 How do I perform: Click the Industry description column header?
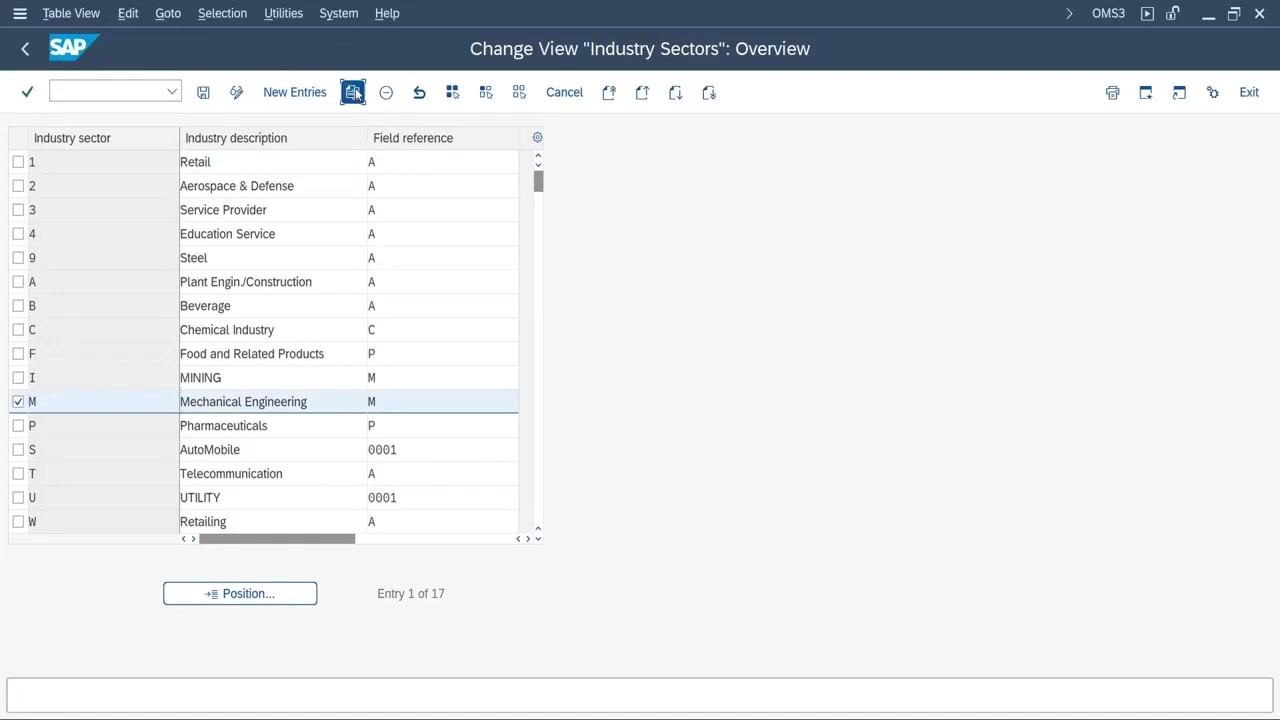pyautogui.click(x=274, y=138)
